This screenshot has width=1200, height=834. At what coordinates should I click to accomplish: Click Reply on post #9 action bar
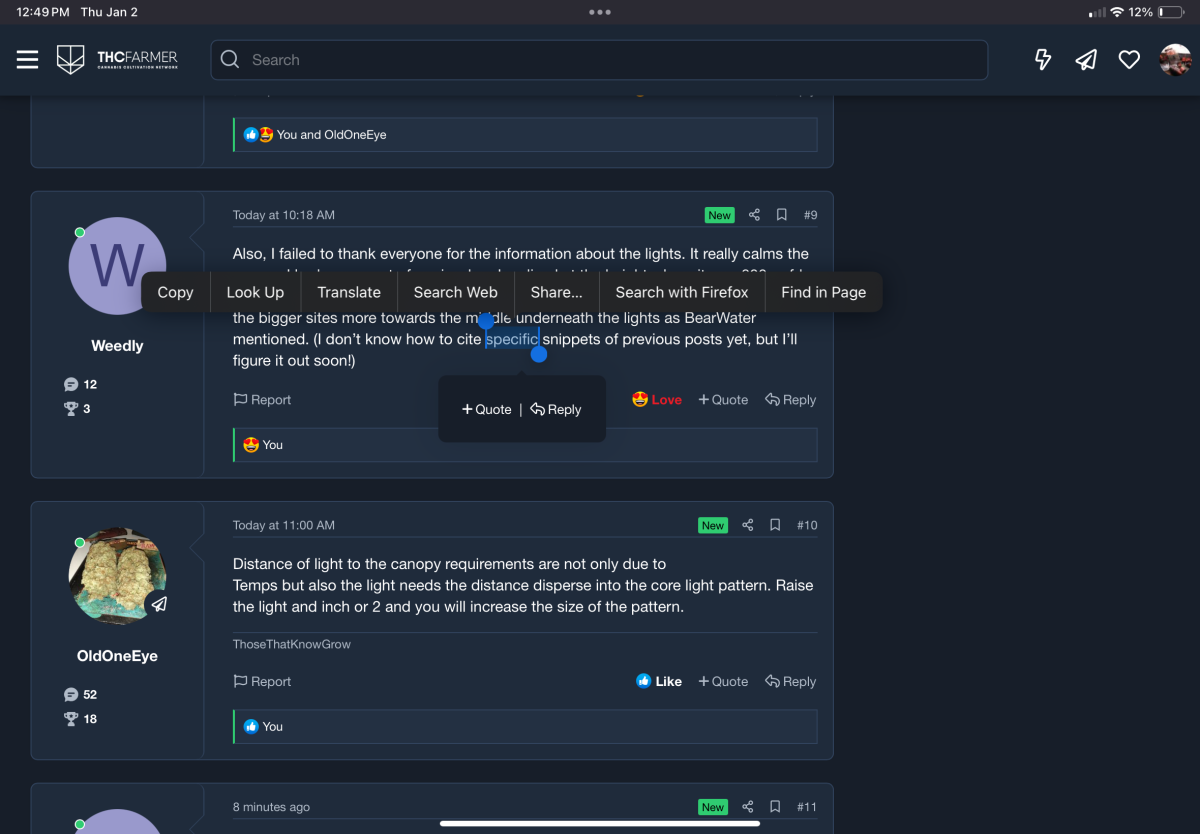pyautogui.click(x=791, y=400)
